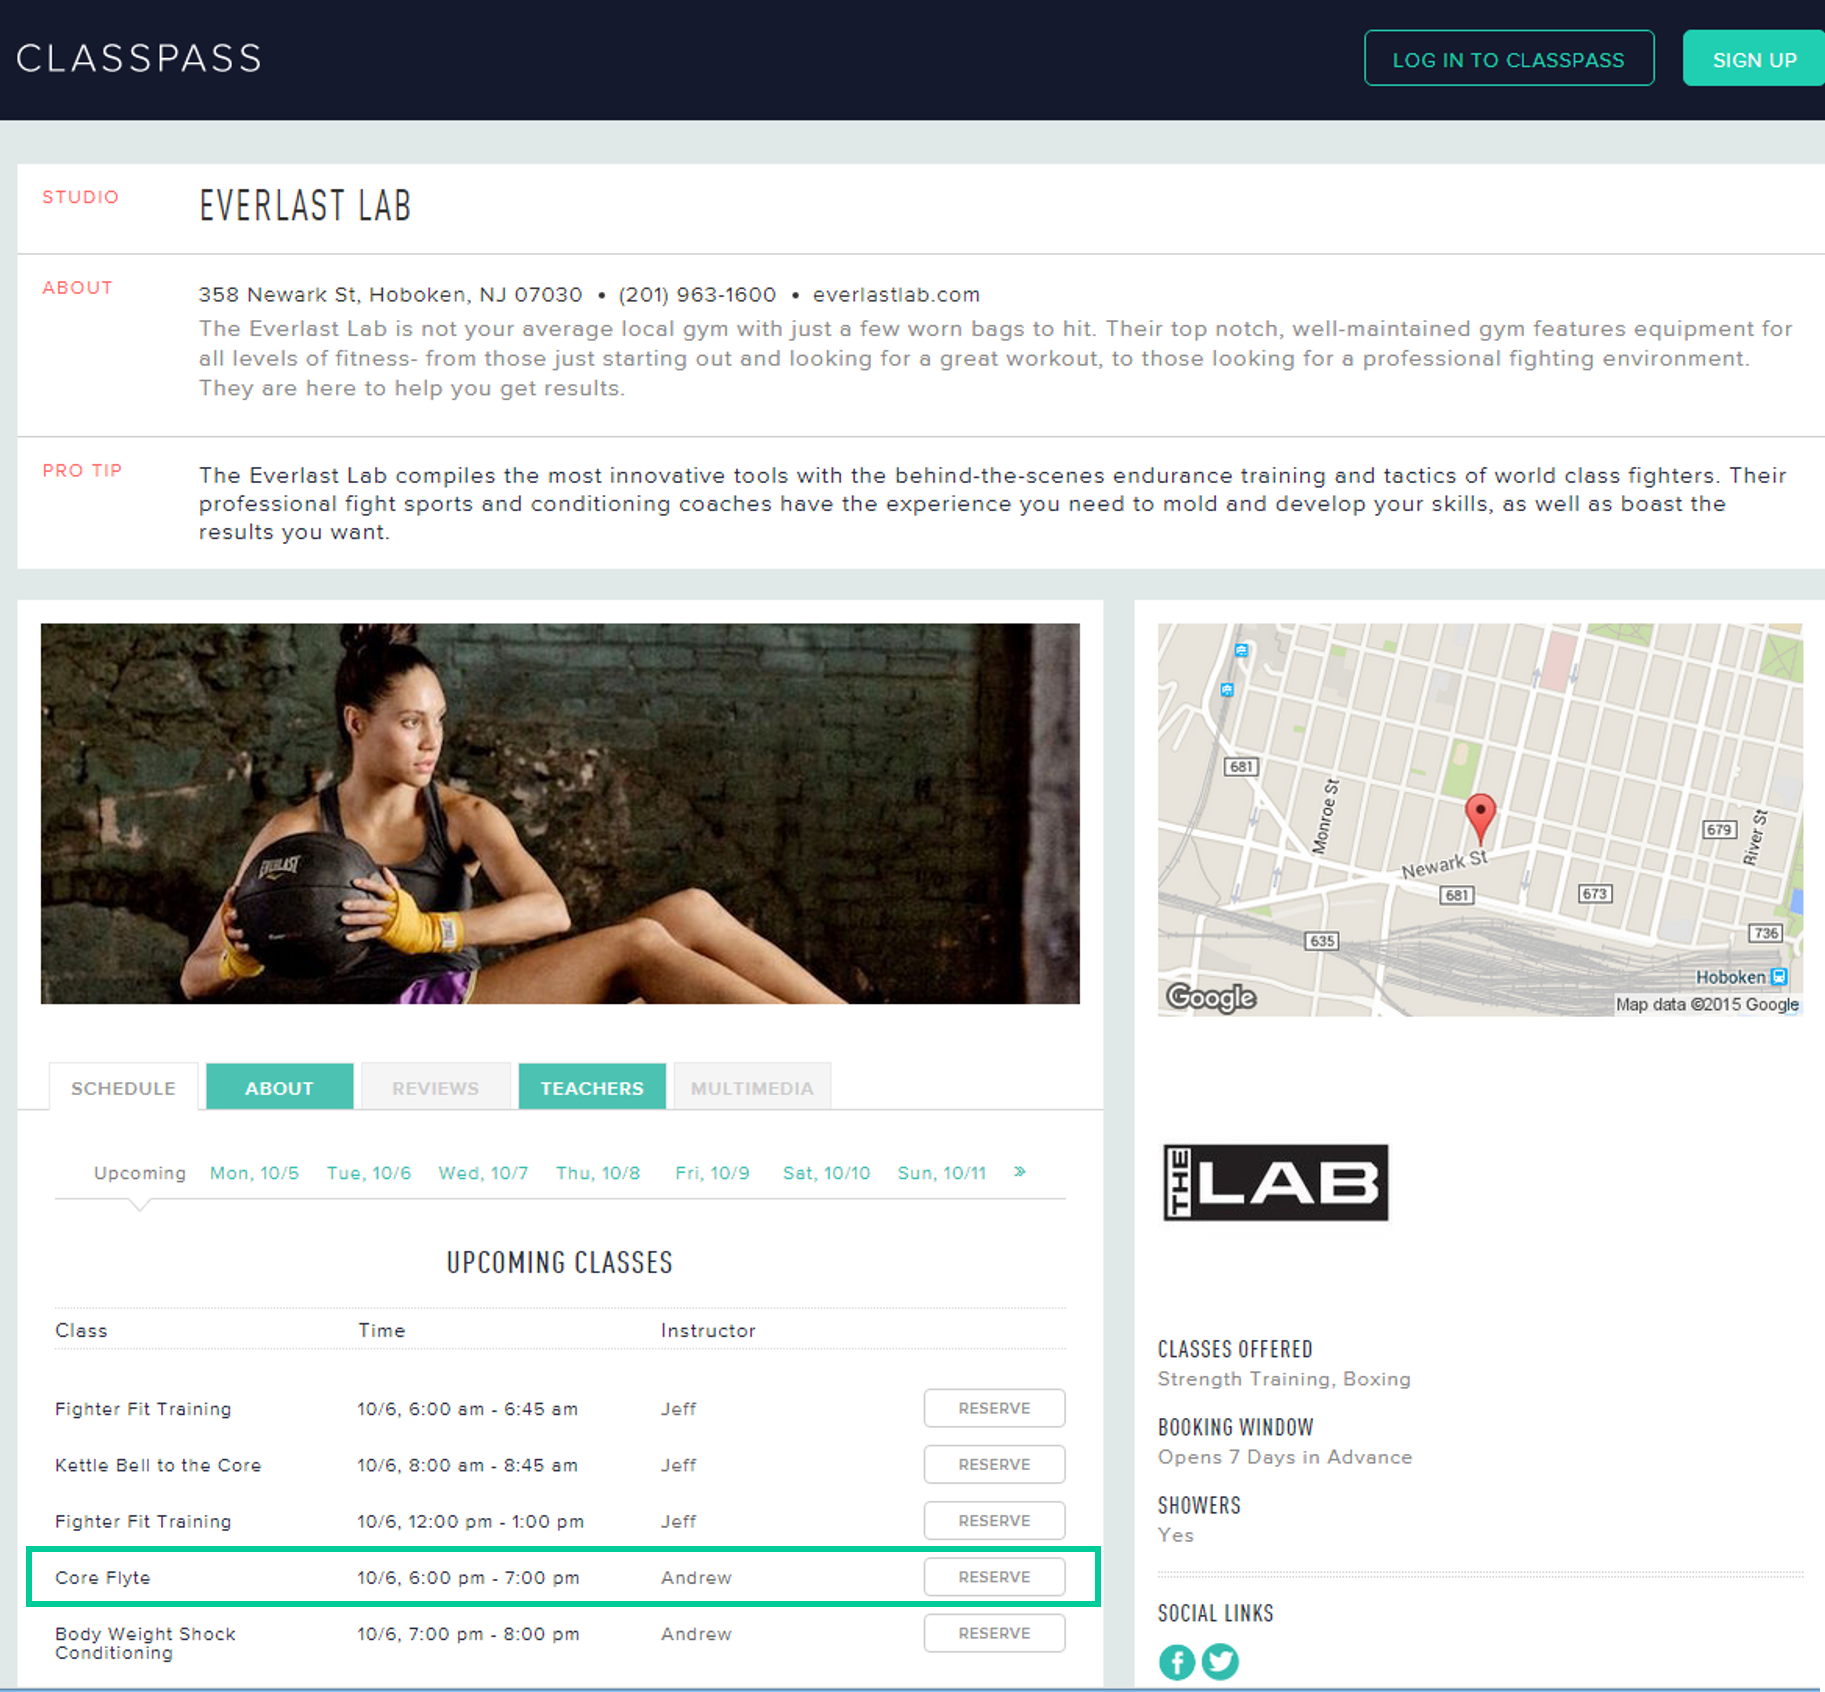Click the Time column header
Viewport: 1825px width, 1692px height.
[382, 1330]
